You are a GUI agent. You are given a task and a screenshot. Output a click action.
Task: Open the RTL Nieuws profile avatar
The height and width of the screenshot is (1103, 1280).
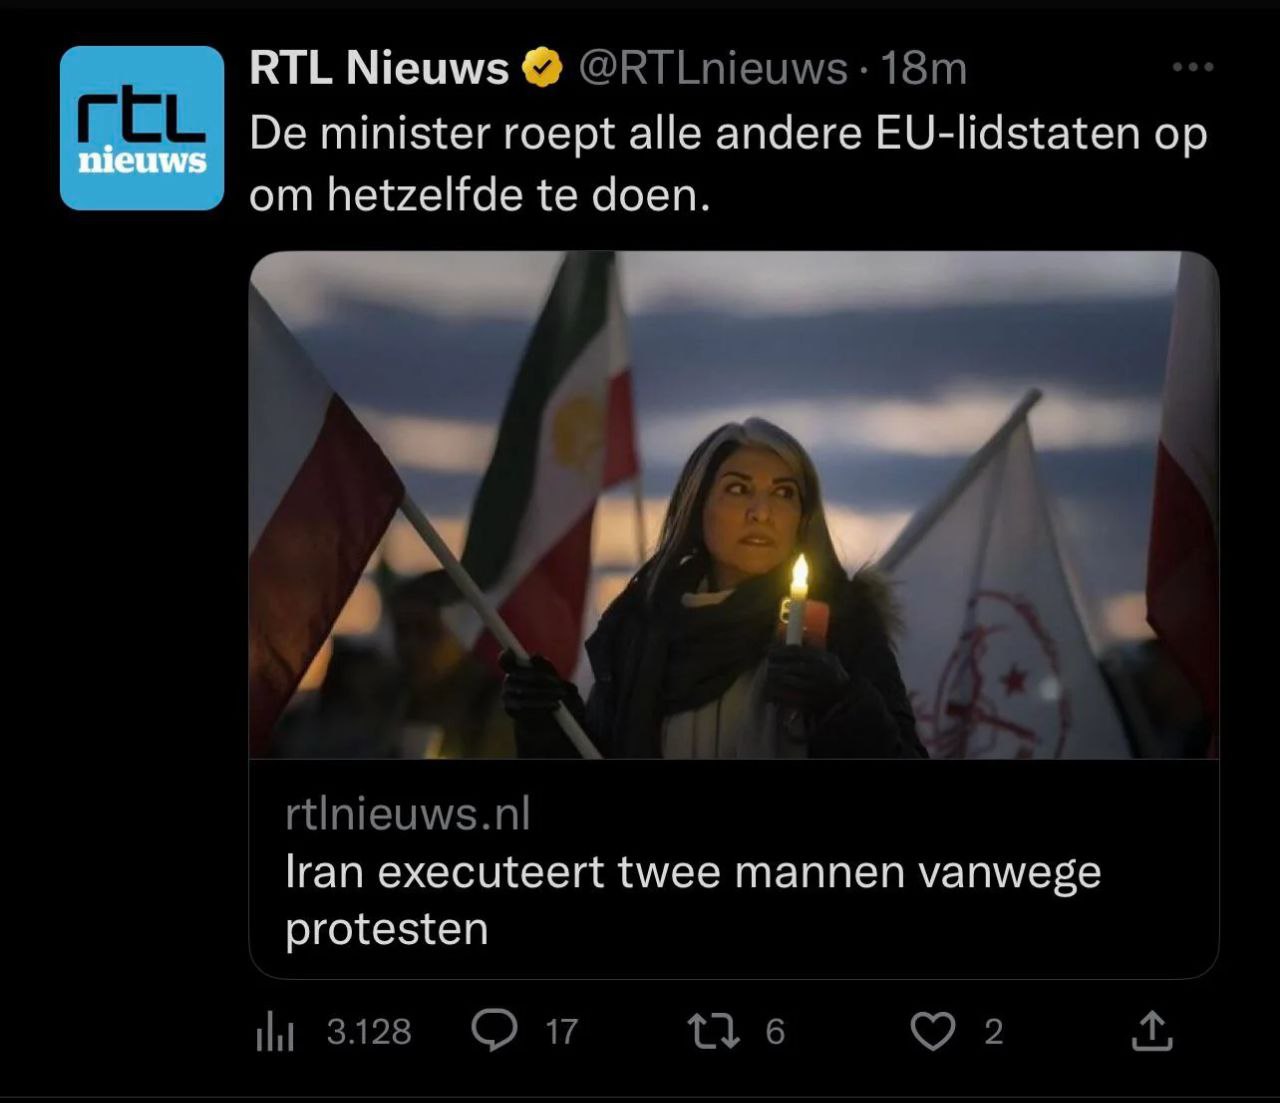pyautogui.click(x=142, y=128)
